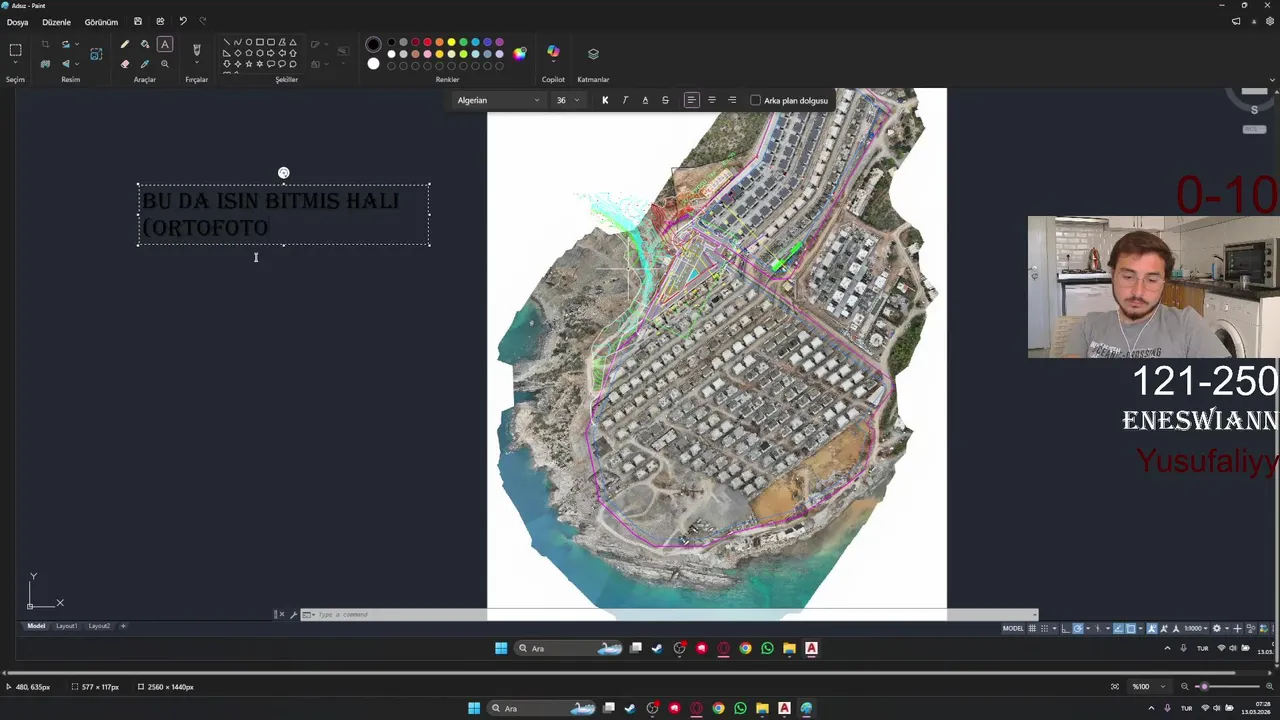Choose the Magnifier zoom tool
Image resolution: width=1280 pixels, height=720 pixels.
pos(165,64)
